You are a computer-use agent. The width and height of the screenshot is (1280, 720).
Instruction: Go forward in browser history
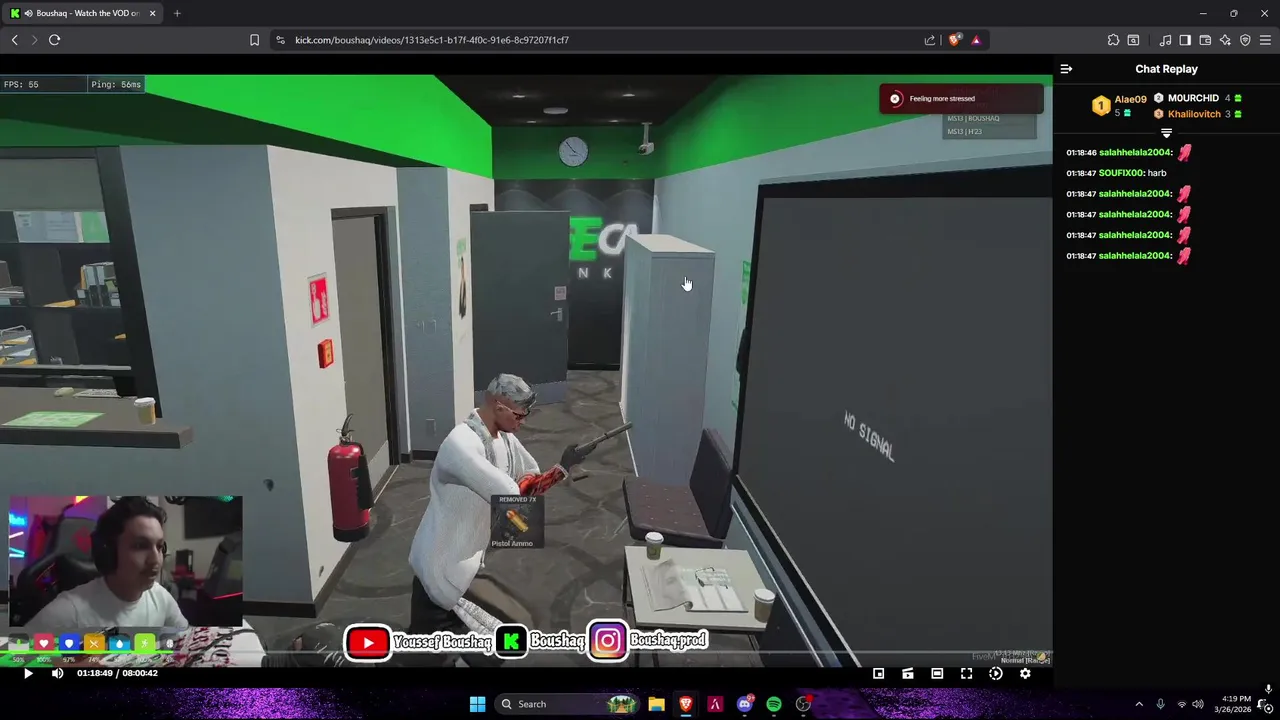pos(34,40)
